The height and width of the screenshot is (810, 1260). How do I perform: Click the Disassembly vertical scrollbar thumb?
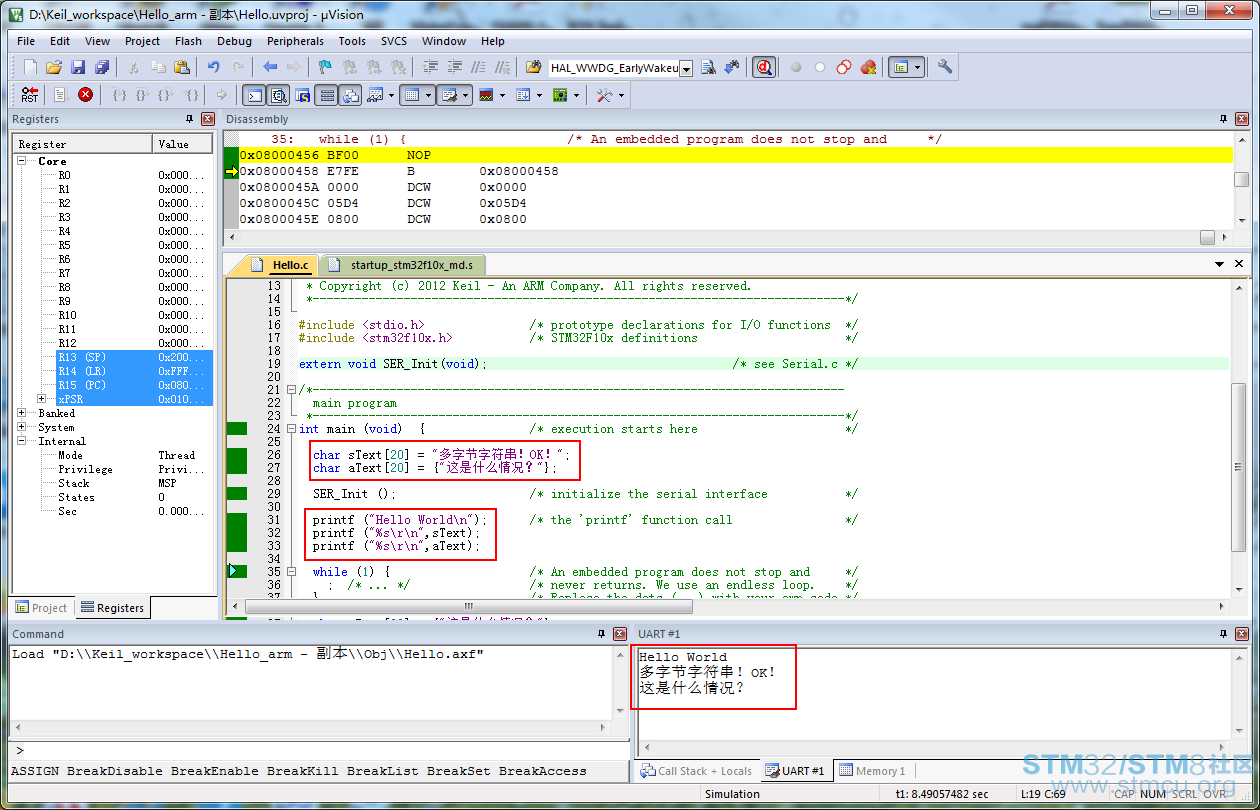pyautogui.click(x=1241, y=179)
